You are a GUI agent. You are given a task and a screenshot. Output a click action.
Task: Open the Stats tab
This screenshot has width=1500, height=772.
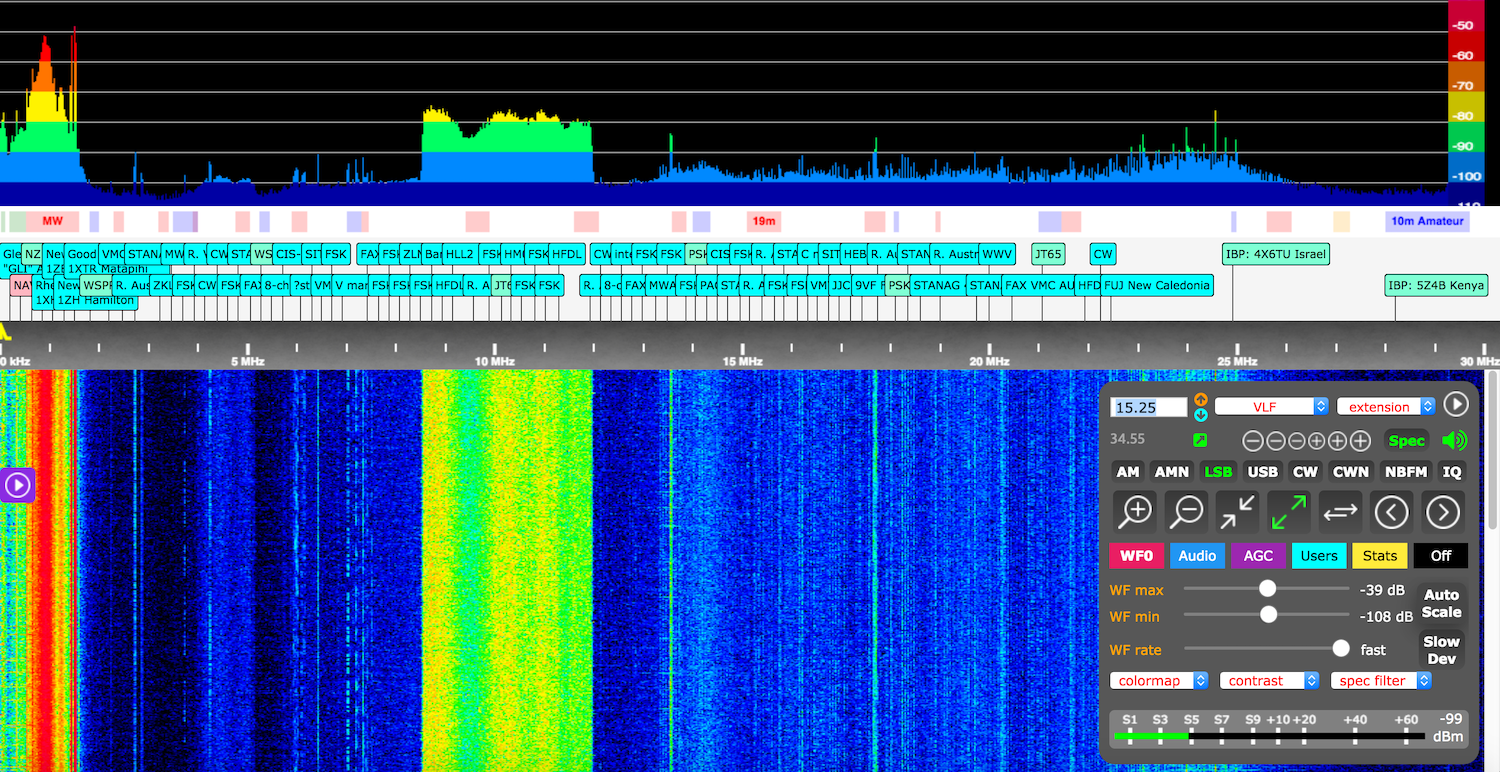(x=1379, y=555)
